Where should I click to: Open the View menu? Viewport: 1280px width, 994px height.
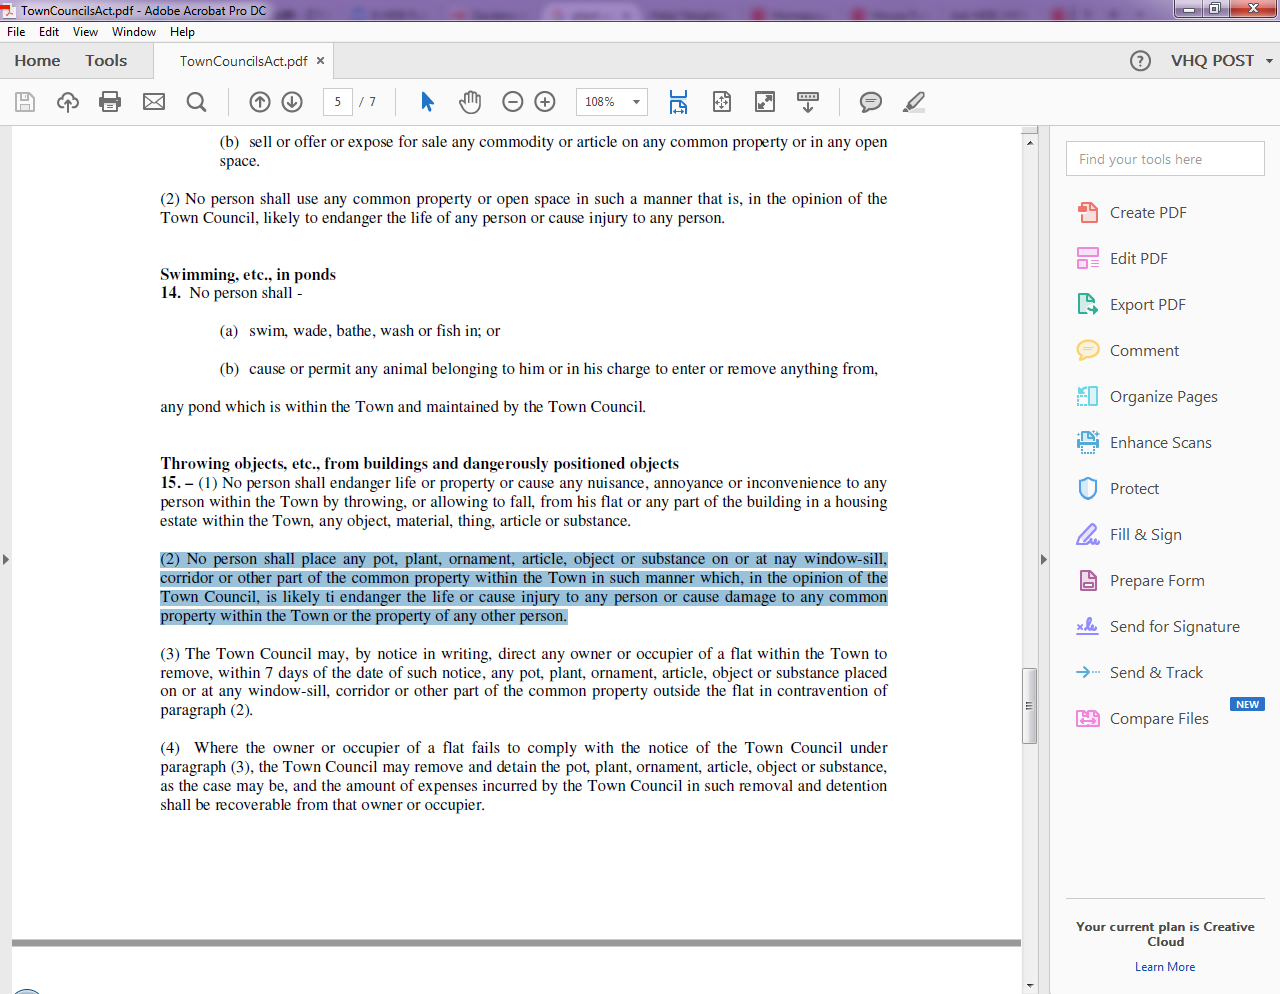point(85,32)
